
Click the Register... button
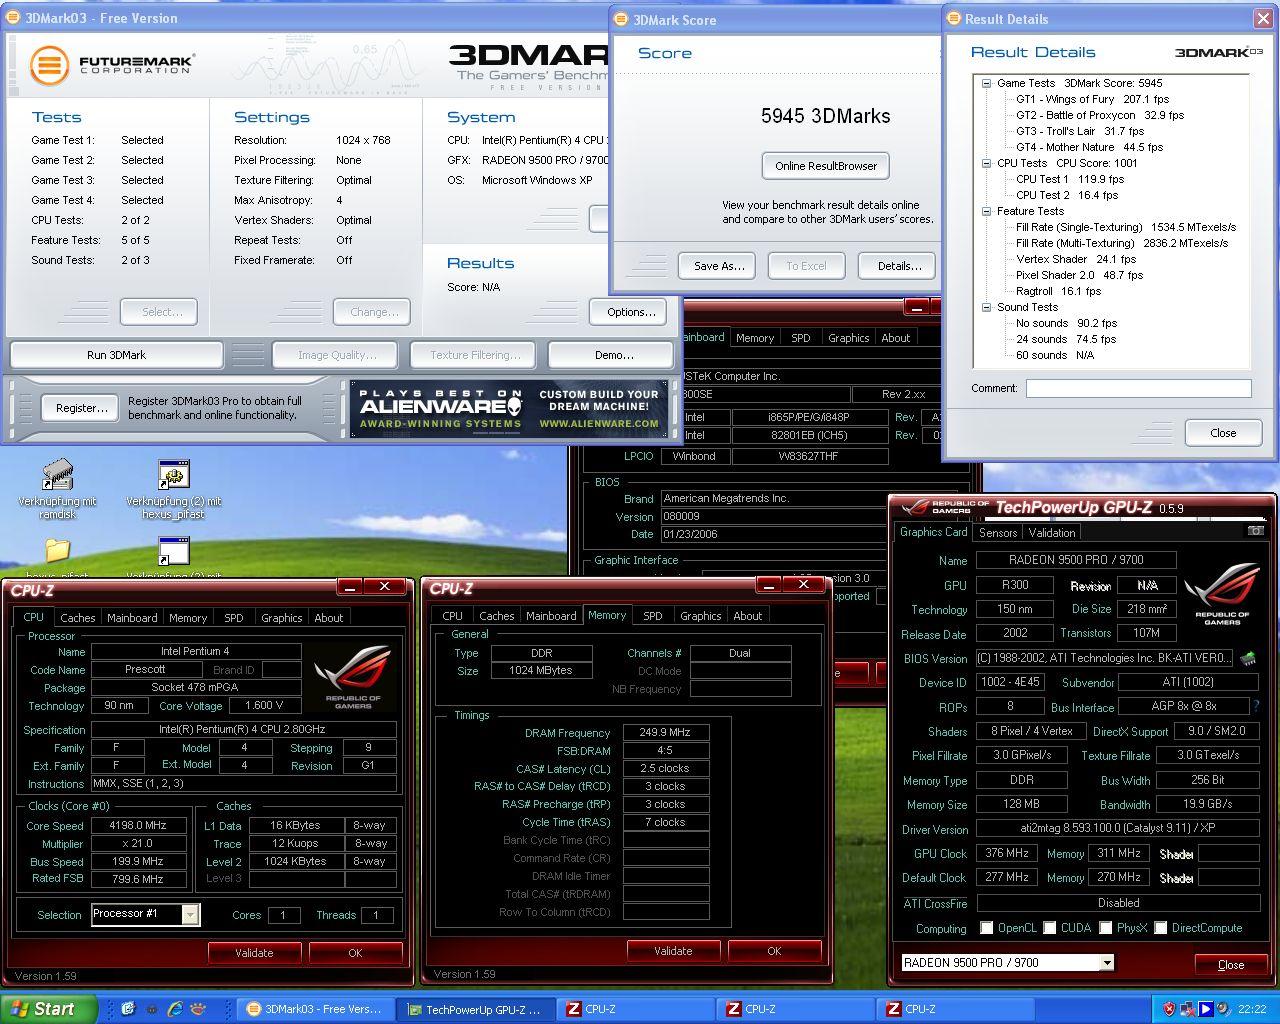point(82,408)
